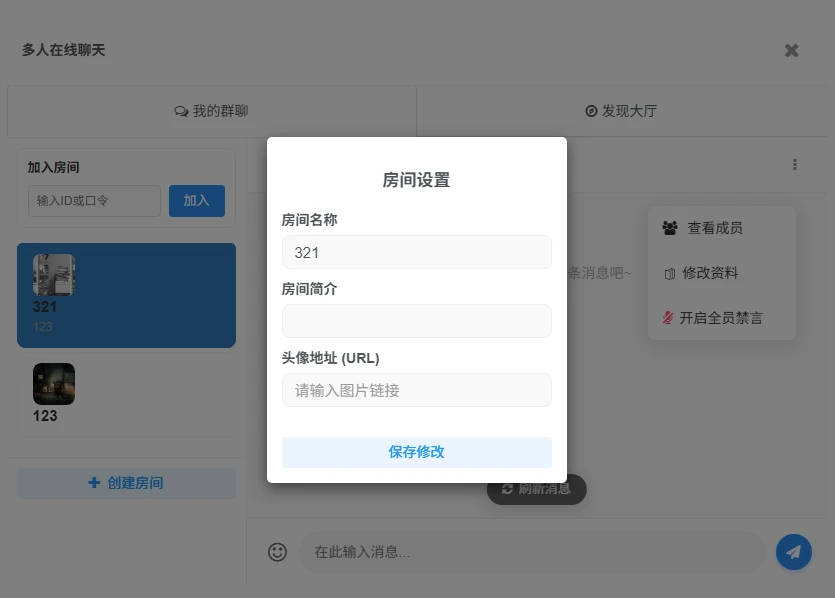This screenshot has height=598, width=835.
Task: Click 查看成员 to view members
Action: pyautogui.click(x=713, y=227)
